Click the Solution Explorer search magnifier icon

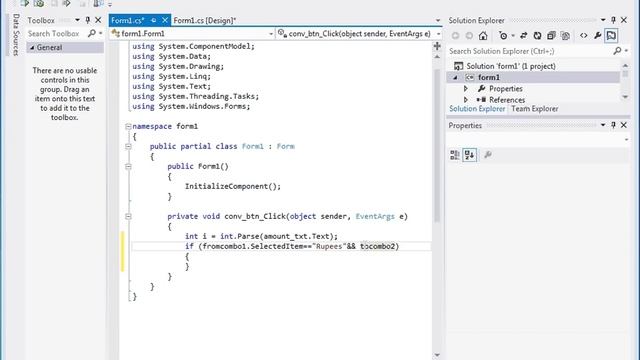click(618, 51)
